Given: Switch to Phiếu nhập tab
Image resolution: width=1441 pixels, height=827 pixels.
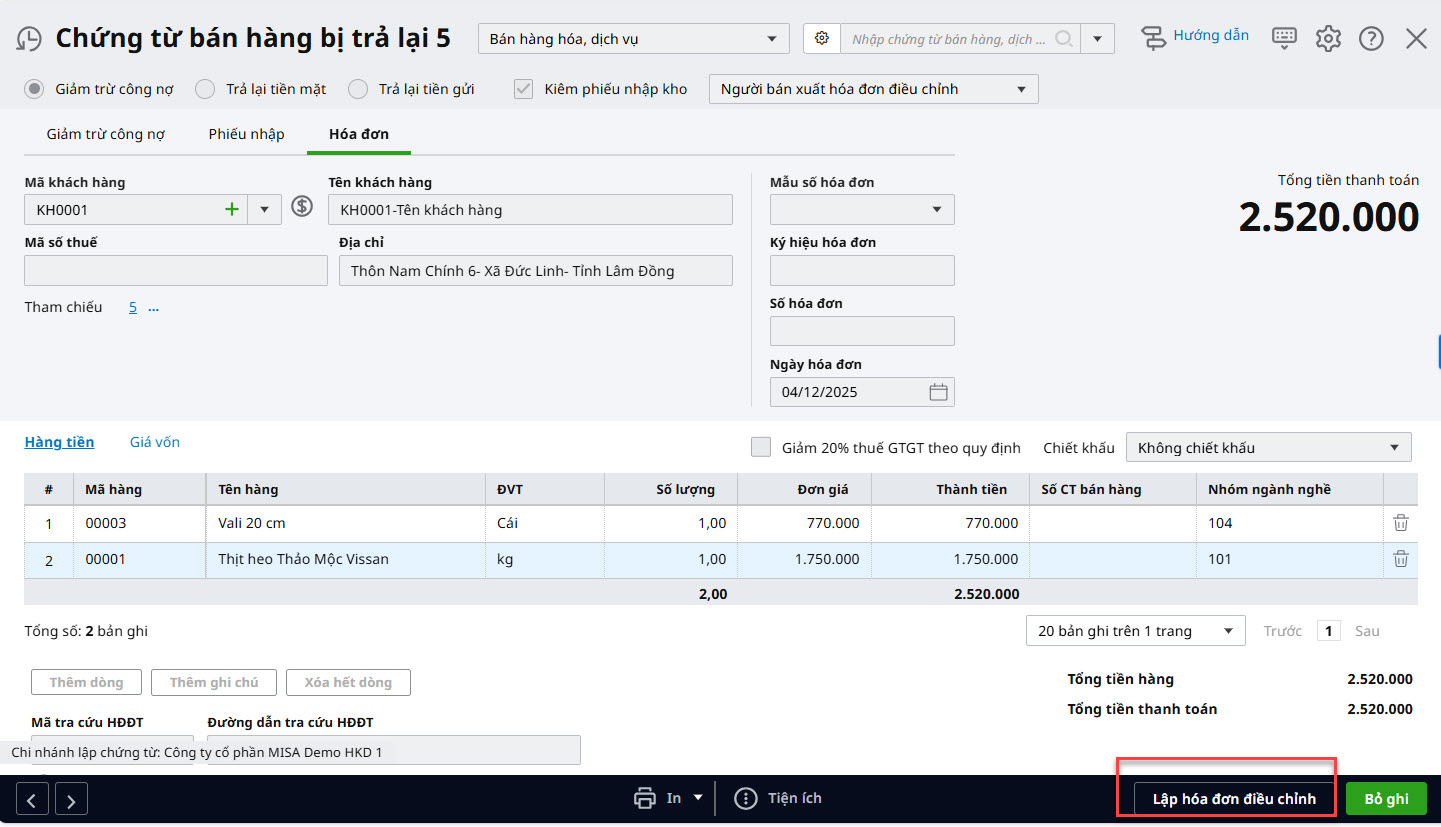Looking at the screenshot, I should [x=246, y=134].
